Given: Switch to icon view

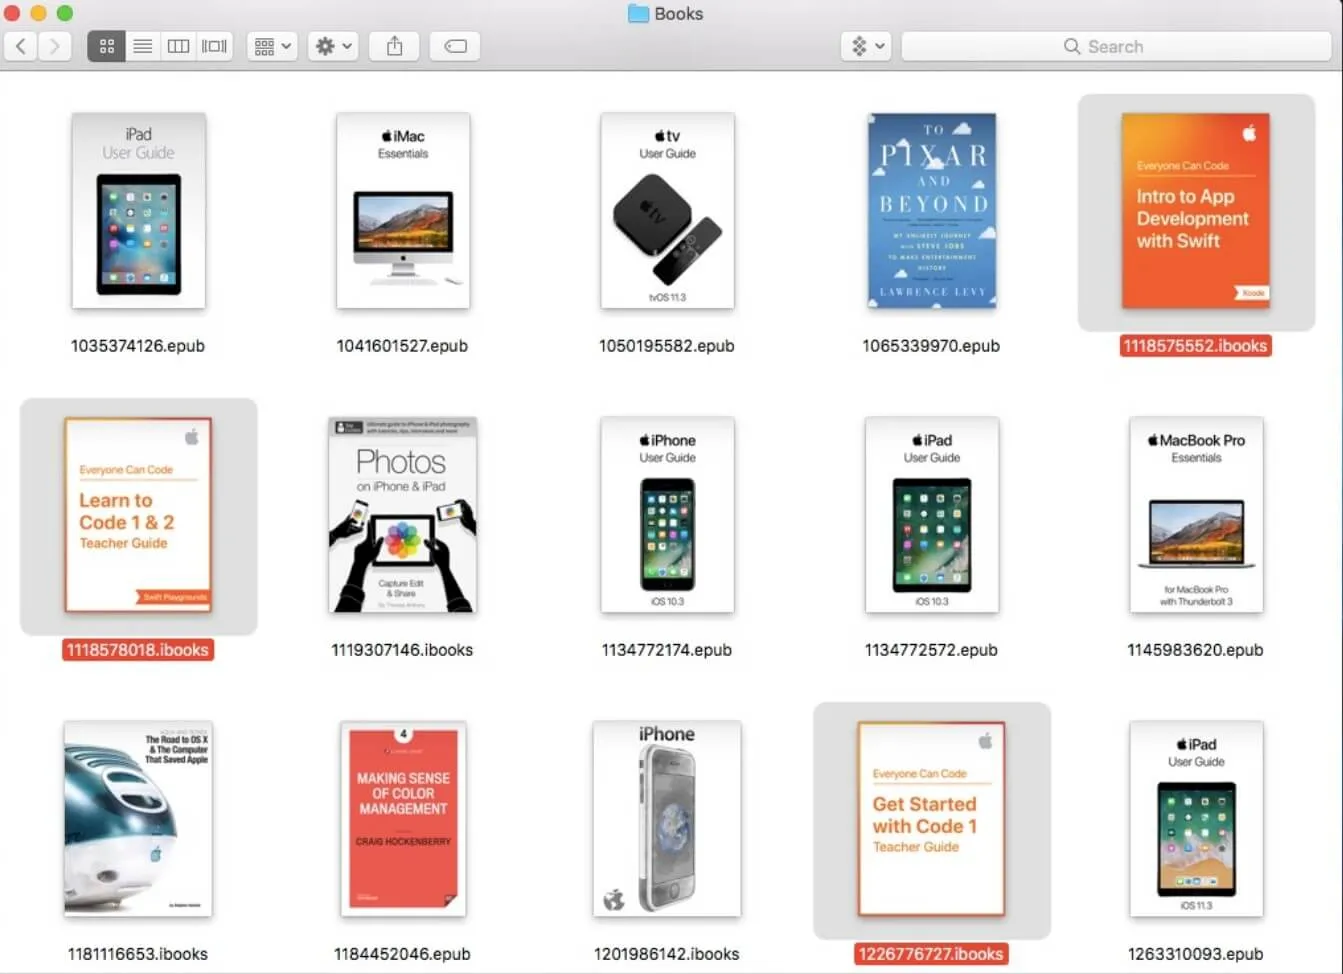Looking at the screenshot, I should tap(107, 46).
